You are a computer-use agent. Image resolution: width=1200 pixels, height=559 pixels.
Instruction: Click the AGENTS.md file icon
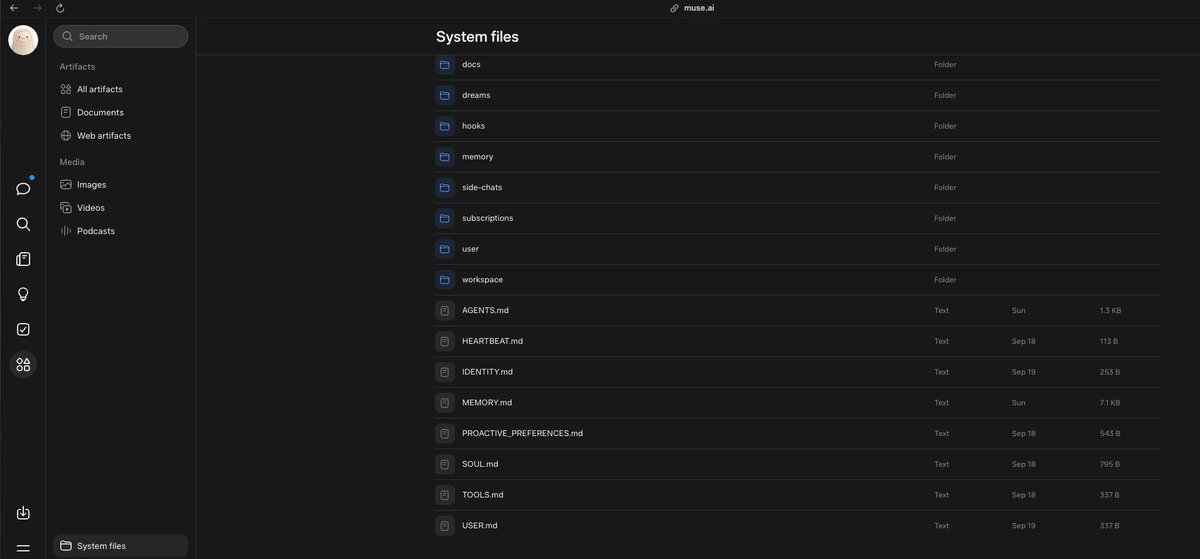pos(445,310)
